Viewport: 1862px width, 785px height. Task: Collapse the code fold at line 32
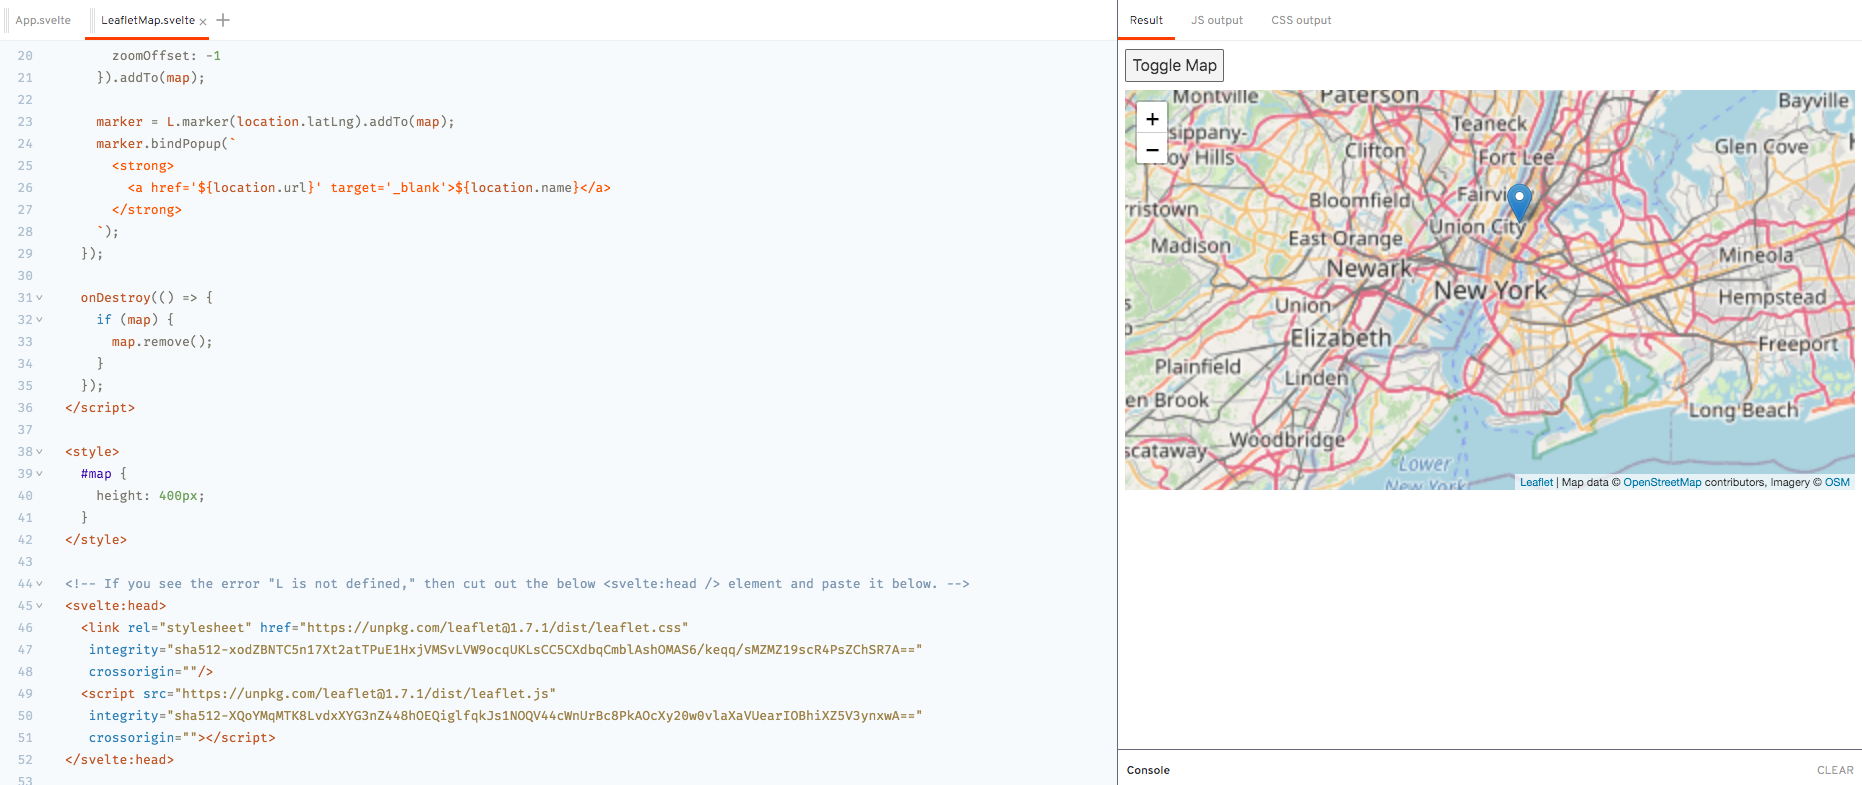pos(39,320)
